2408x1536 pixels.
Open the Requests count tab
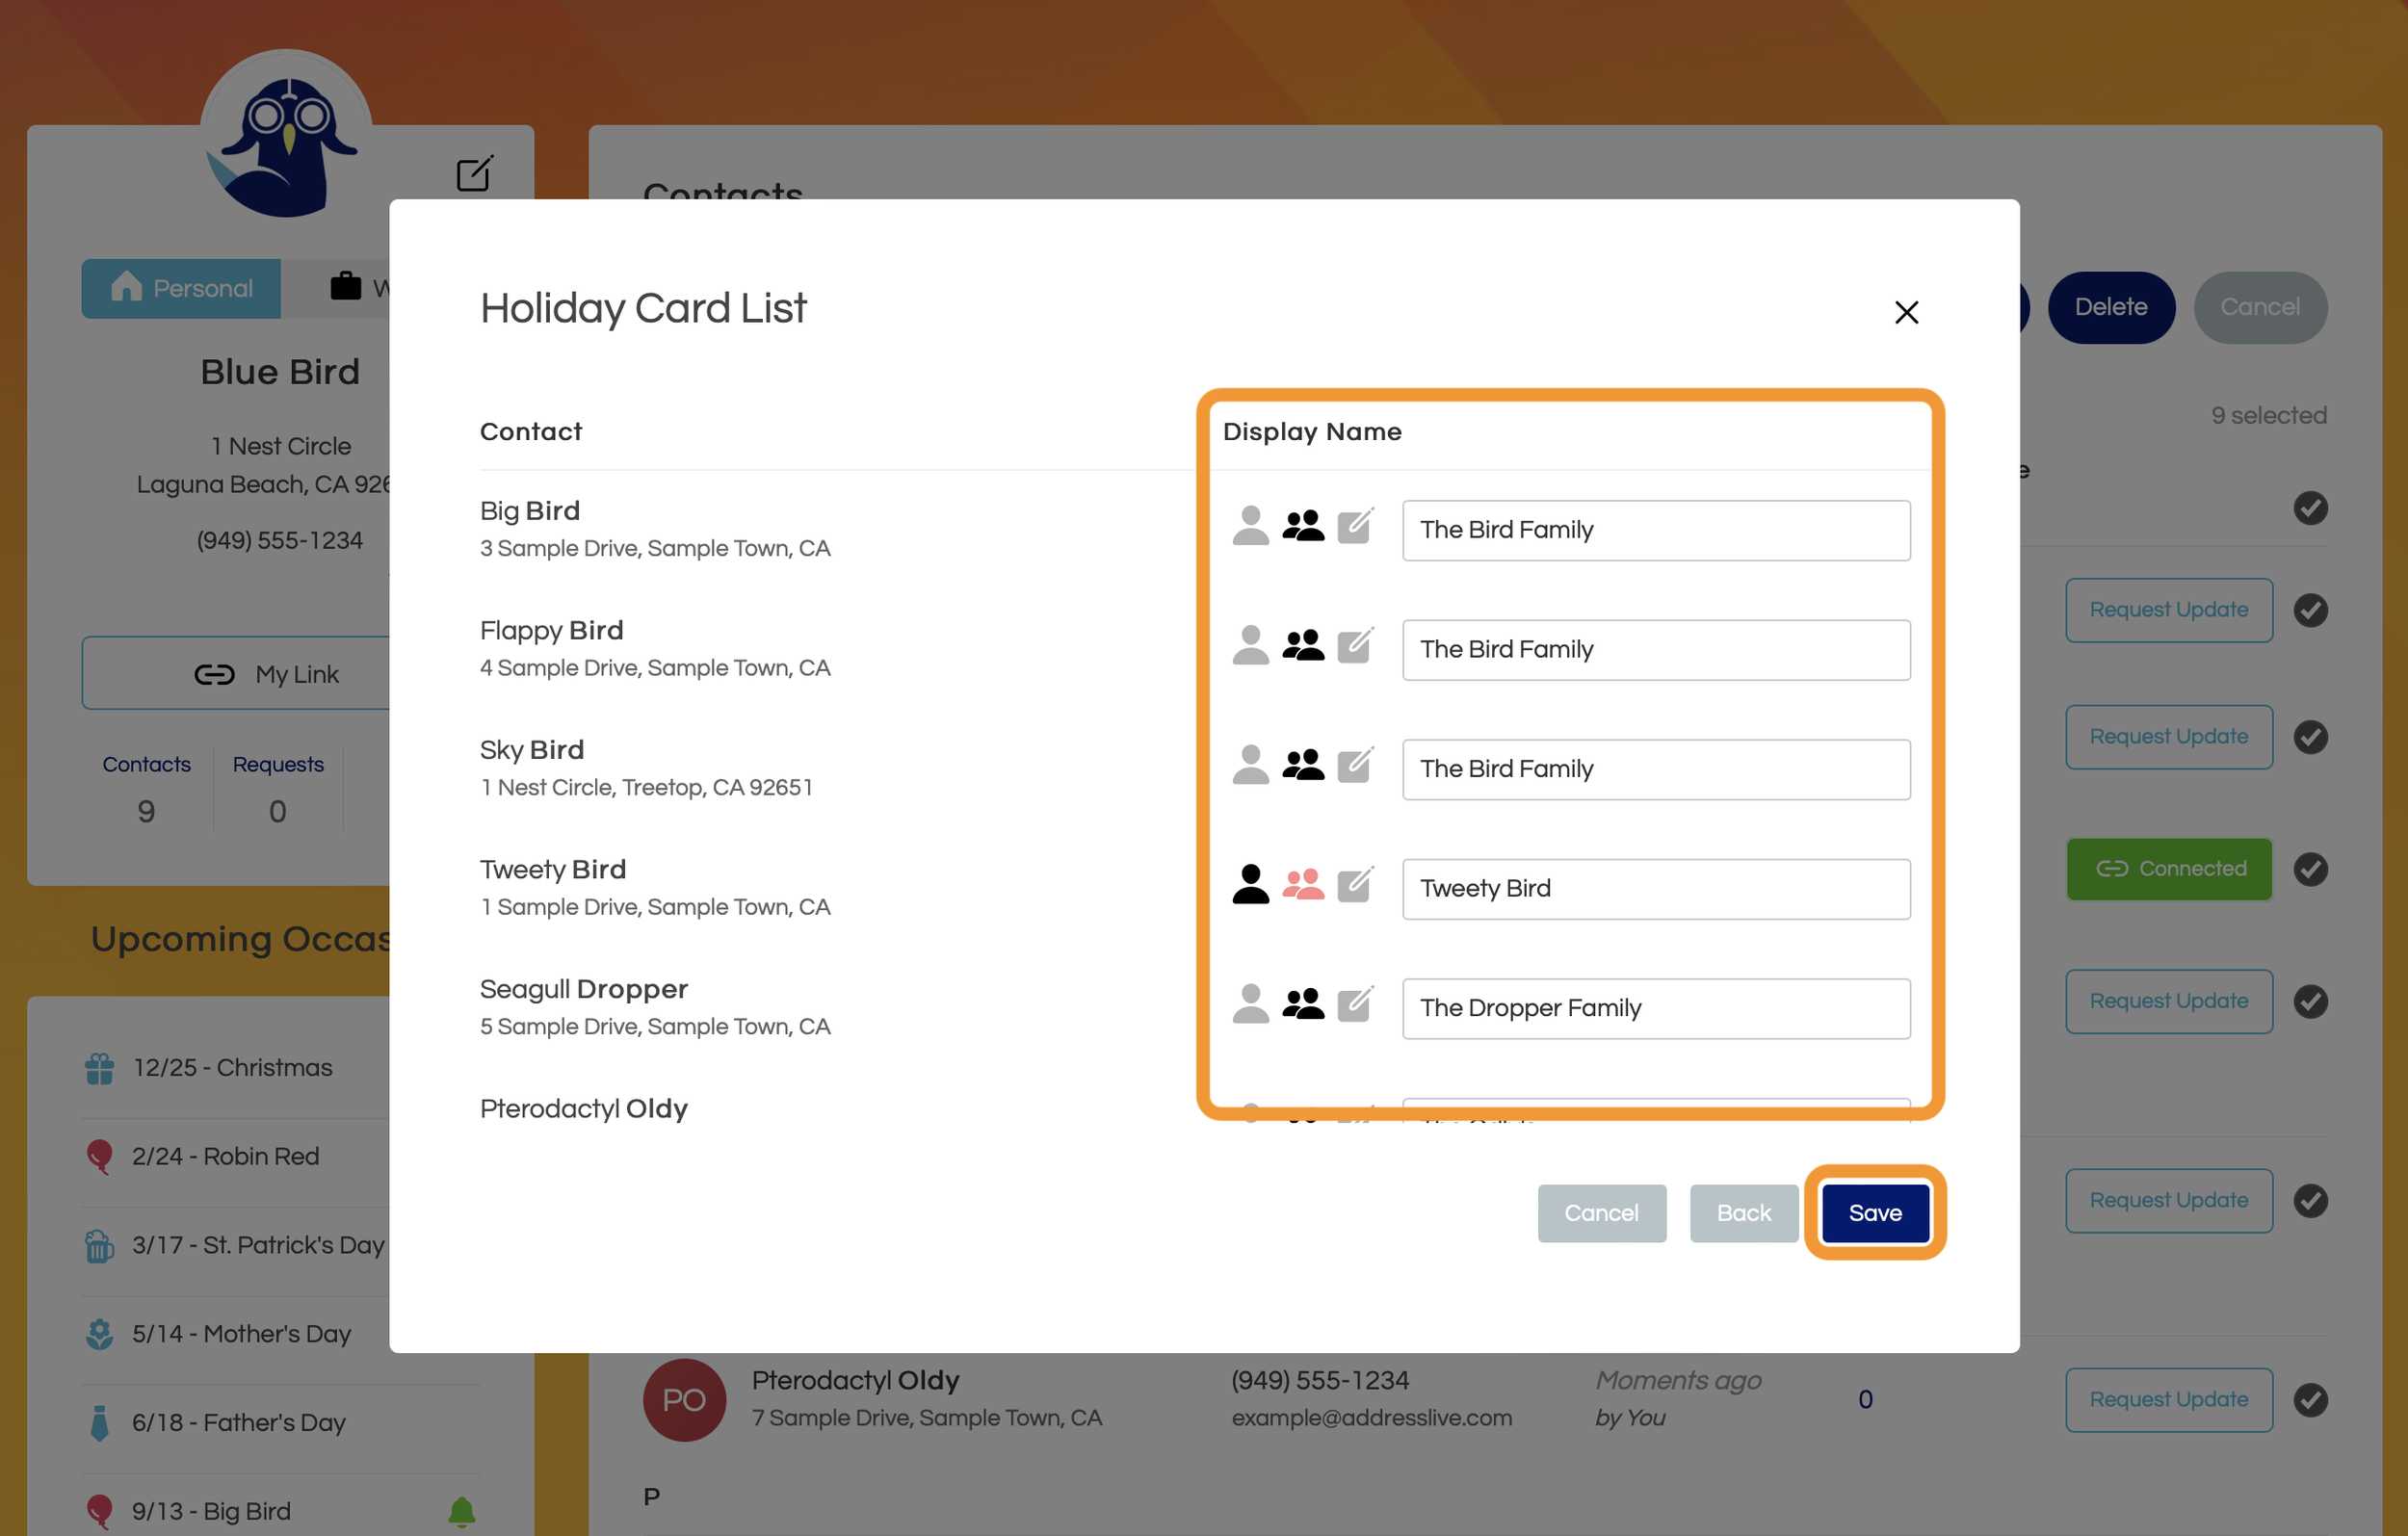pos(278,789)
